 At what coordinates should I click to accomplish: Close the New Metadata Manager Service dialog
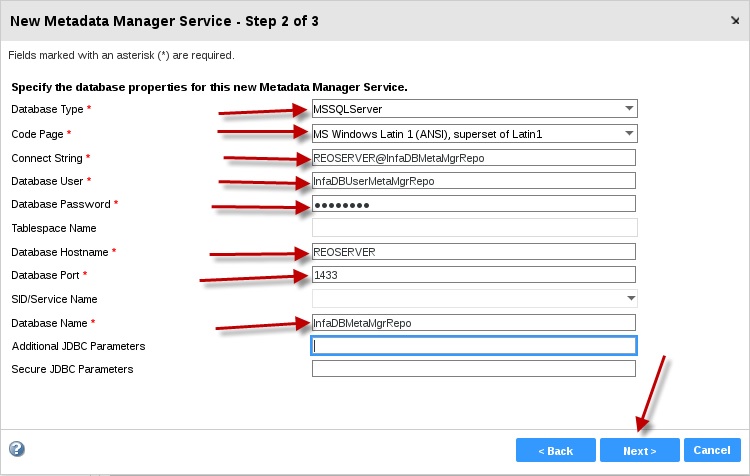735,21
